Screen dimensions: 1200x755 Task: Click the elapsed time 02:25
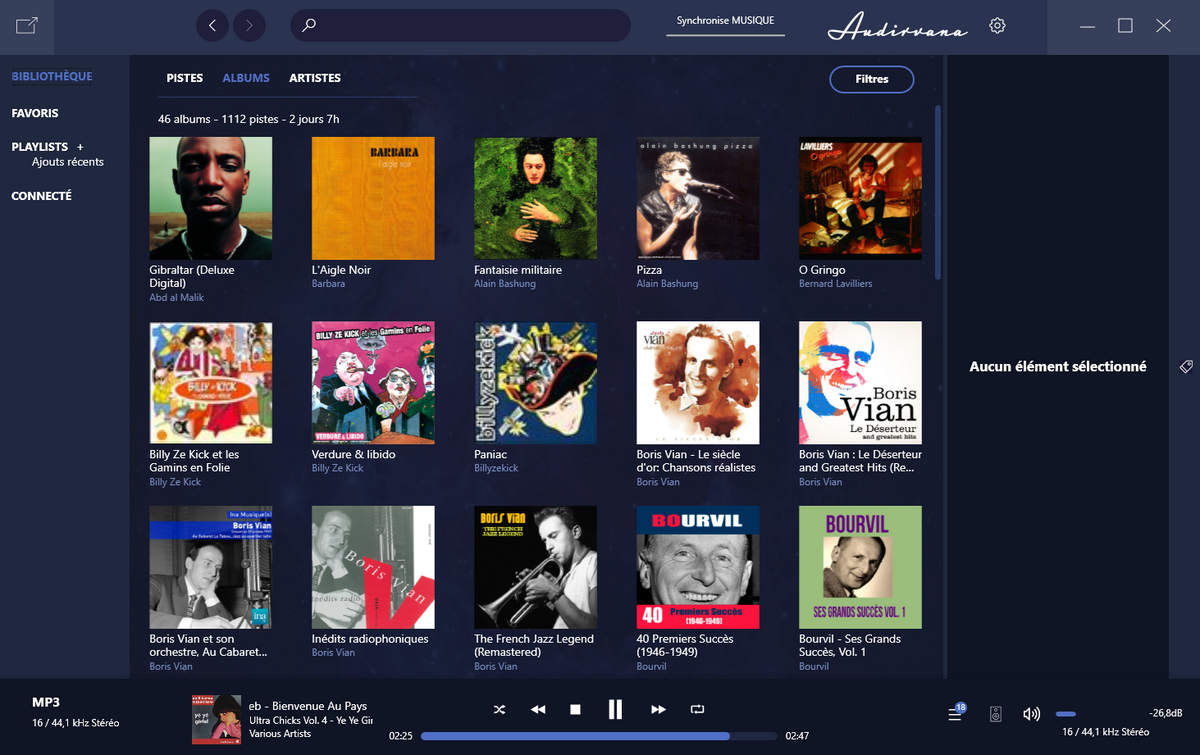401,736
